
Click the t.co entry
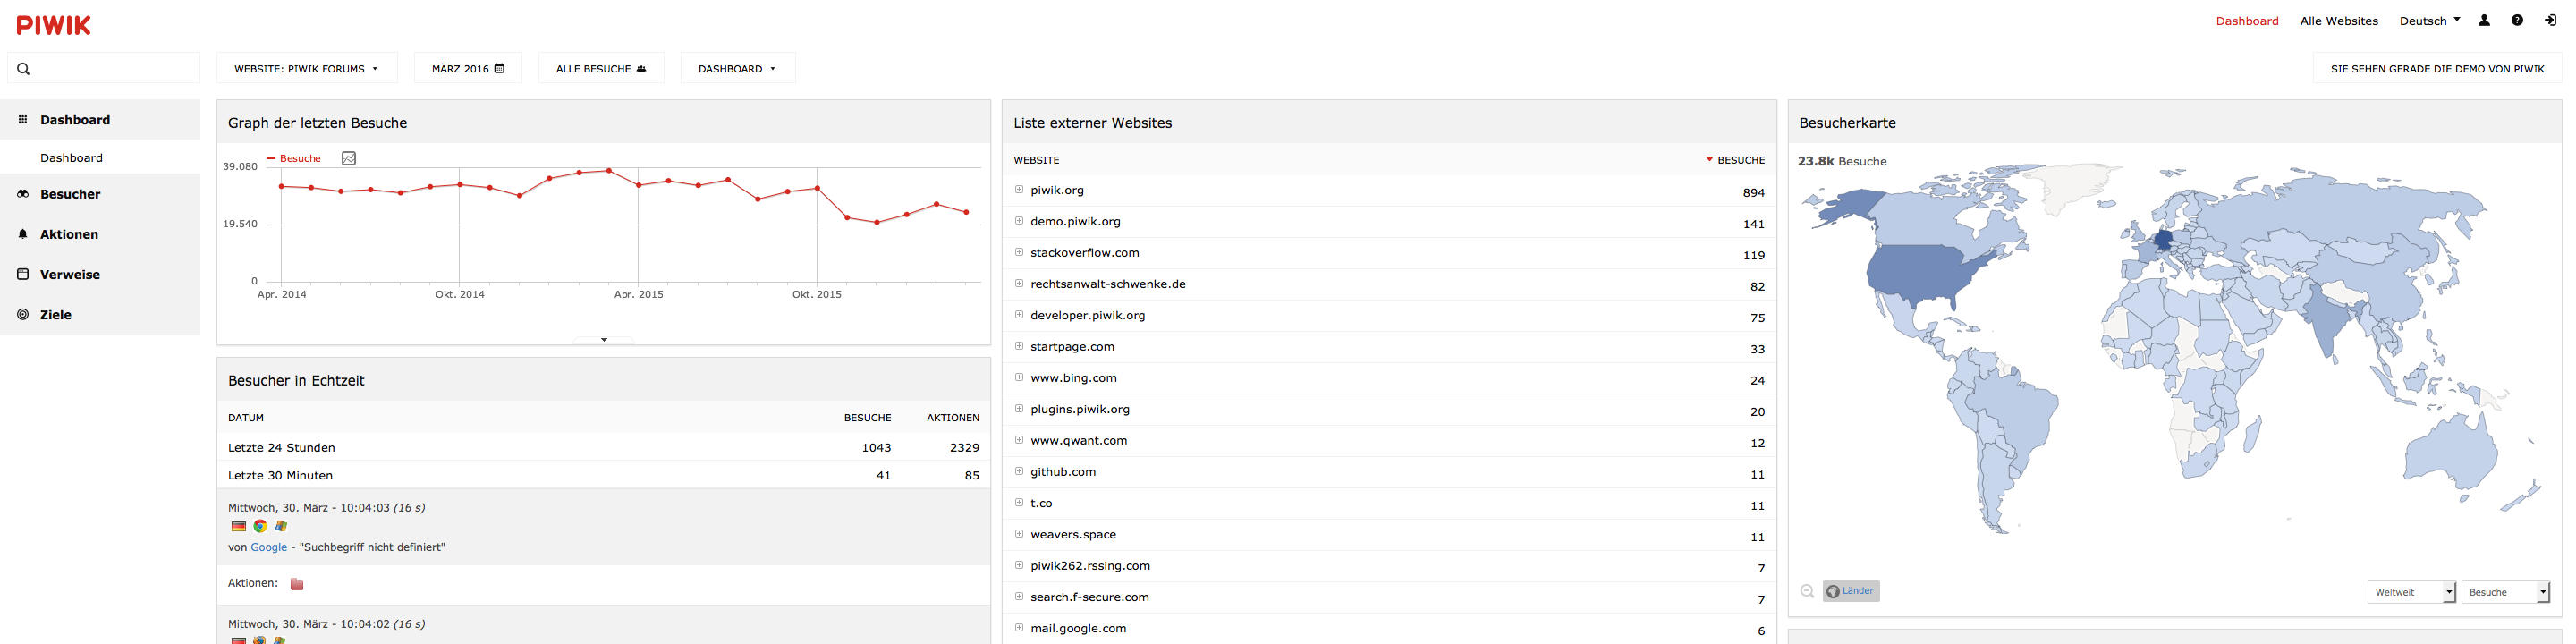[x=1041, y=503]
